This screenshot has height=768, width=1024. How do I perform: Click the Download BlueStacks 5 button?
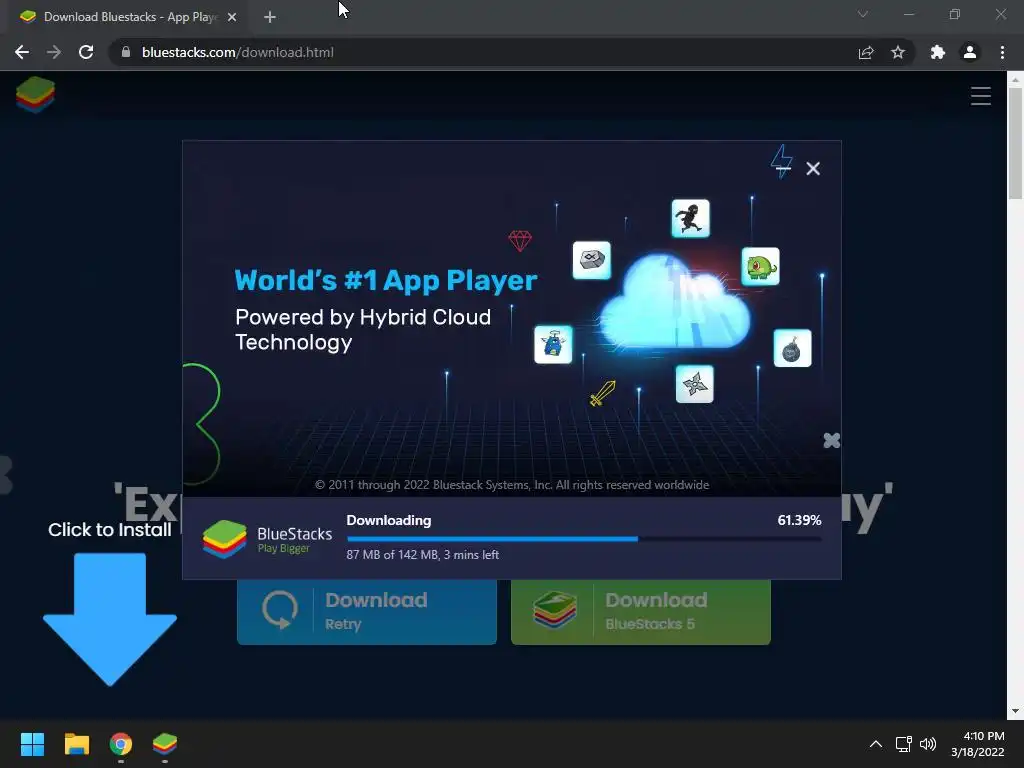click(641, 612)
